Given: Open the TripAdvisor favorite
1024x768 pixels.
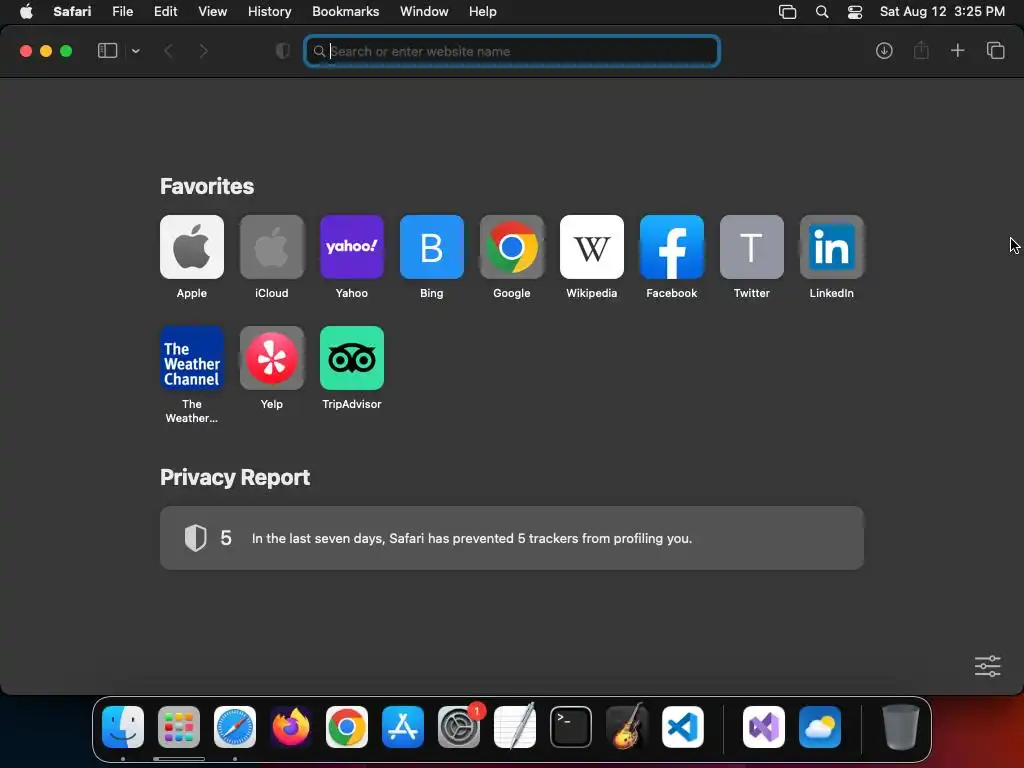Looking at the screenshot, I should tap(352, 358).
